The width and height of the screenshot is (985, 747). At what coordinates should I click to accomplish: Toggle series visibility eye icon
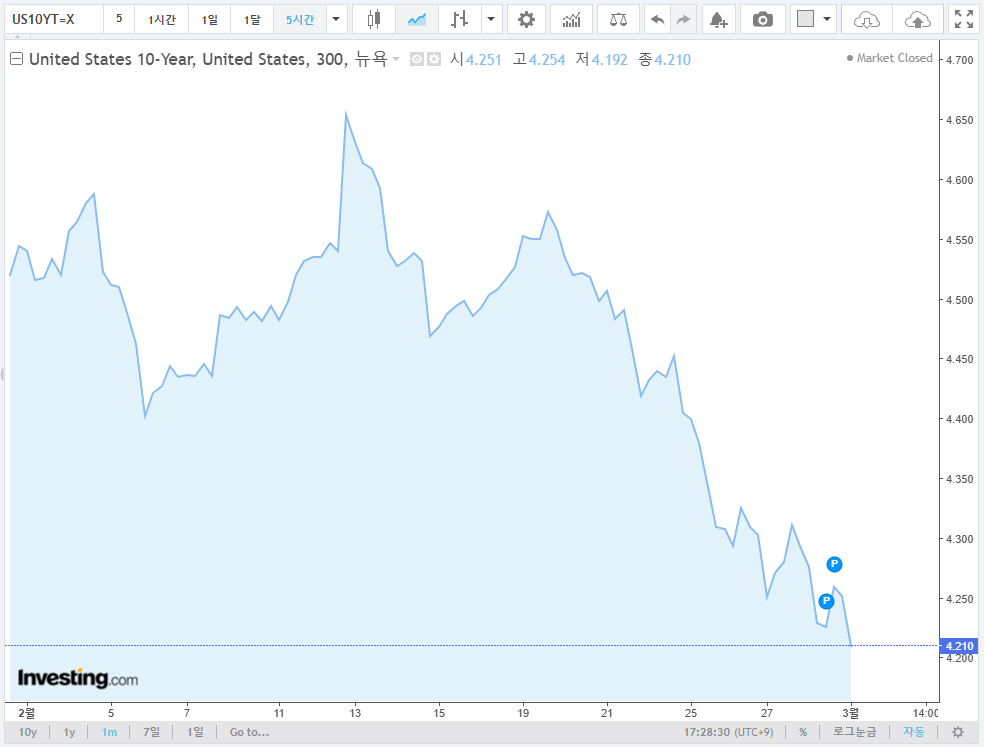click(x=416, y=60)
